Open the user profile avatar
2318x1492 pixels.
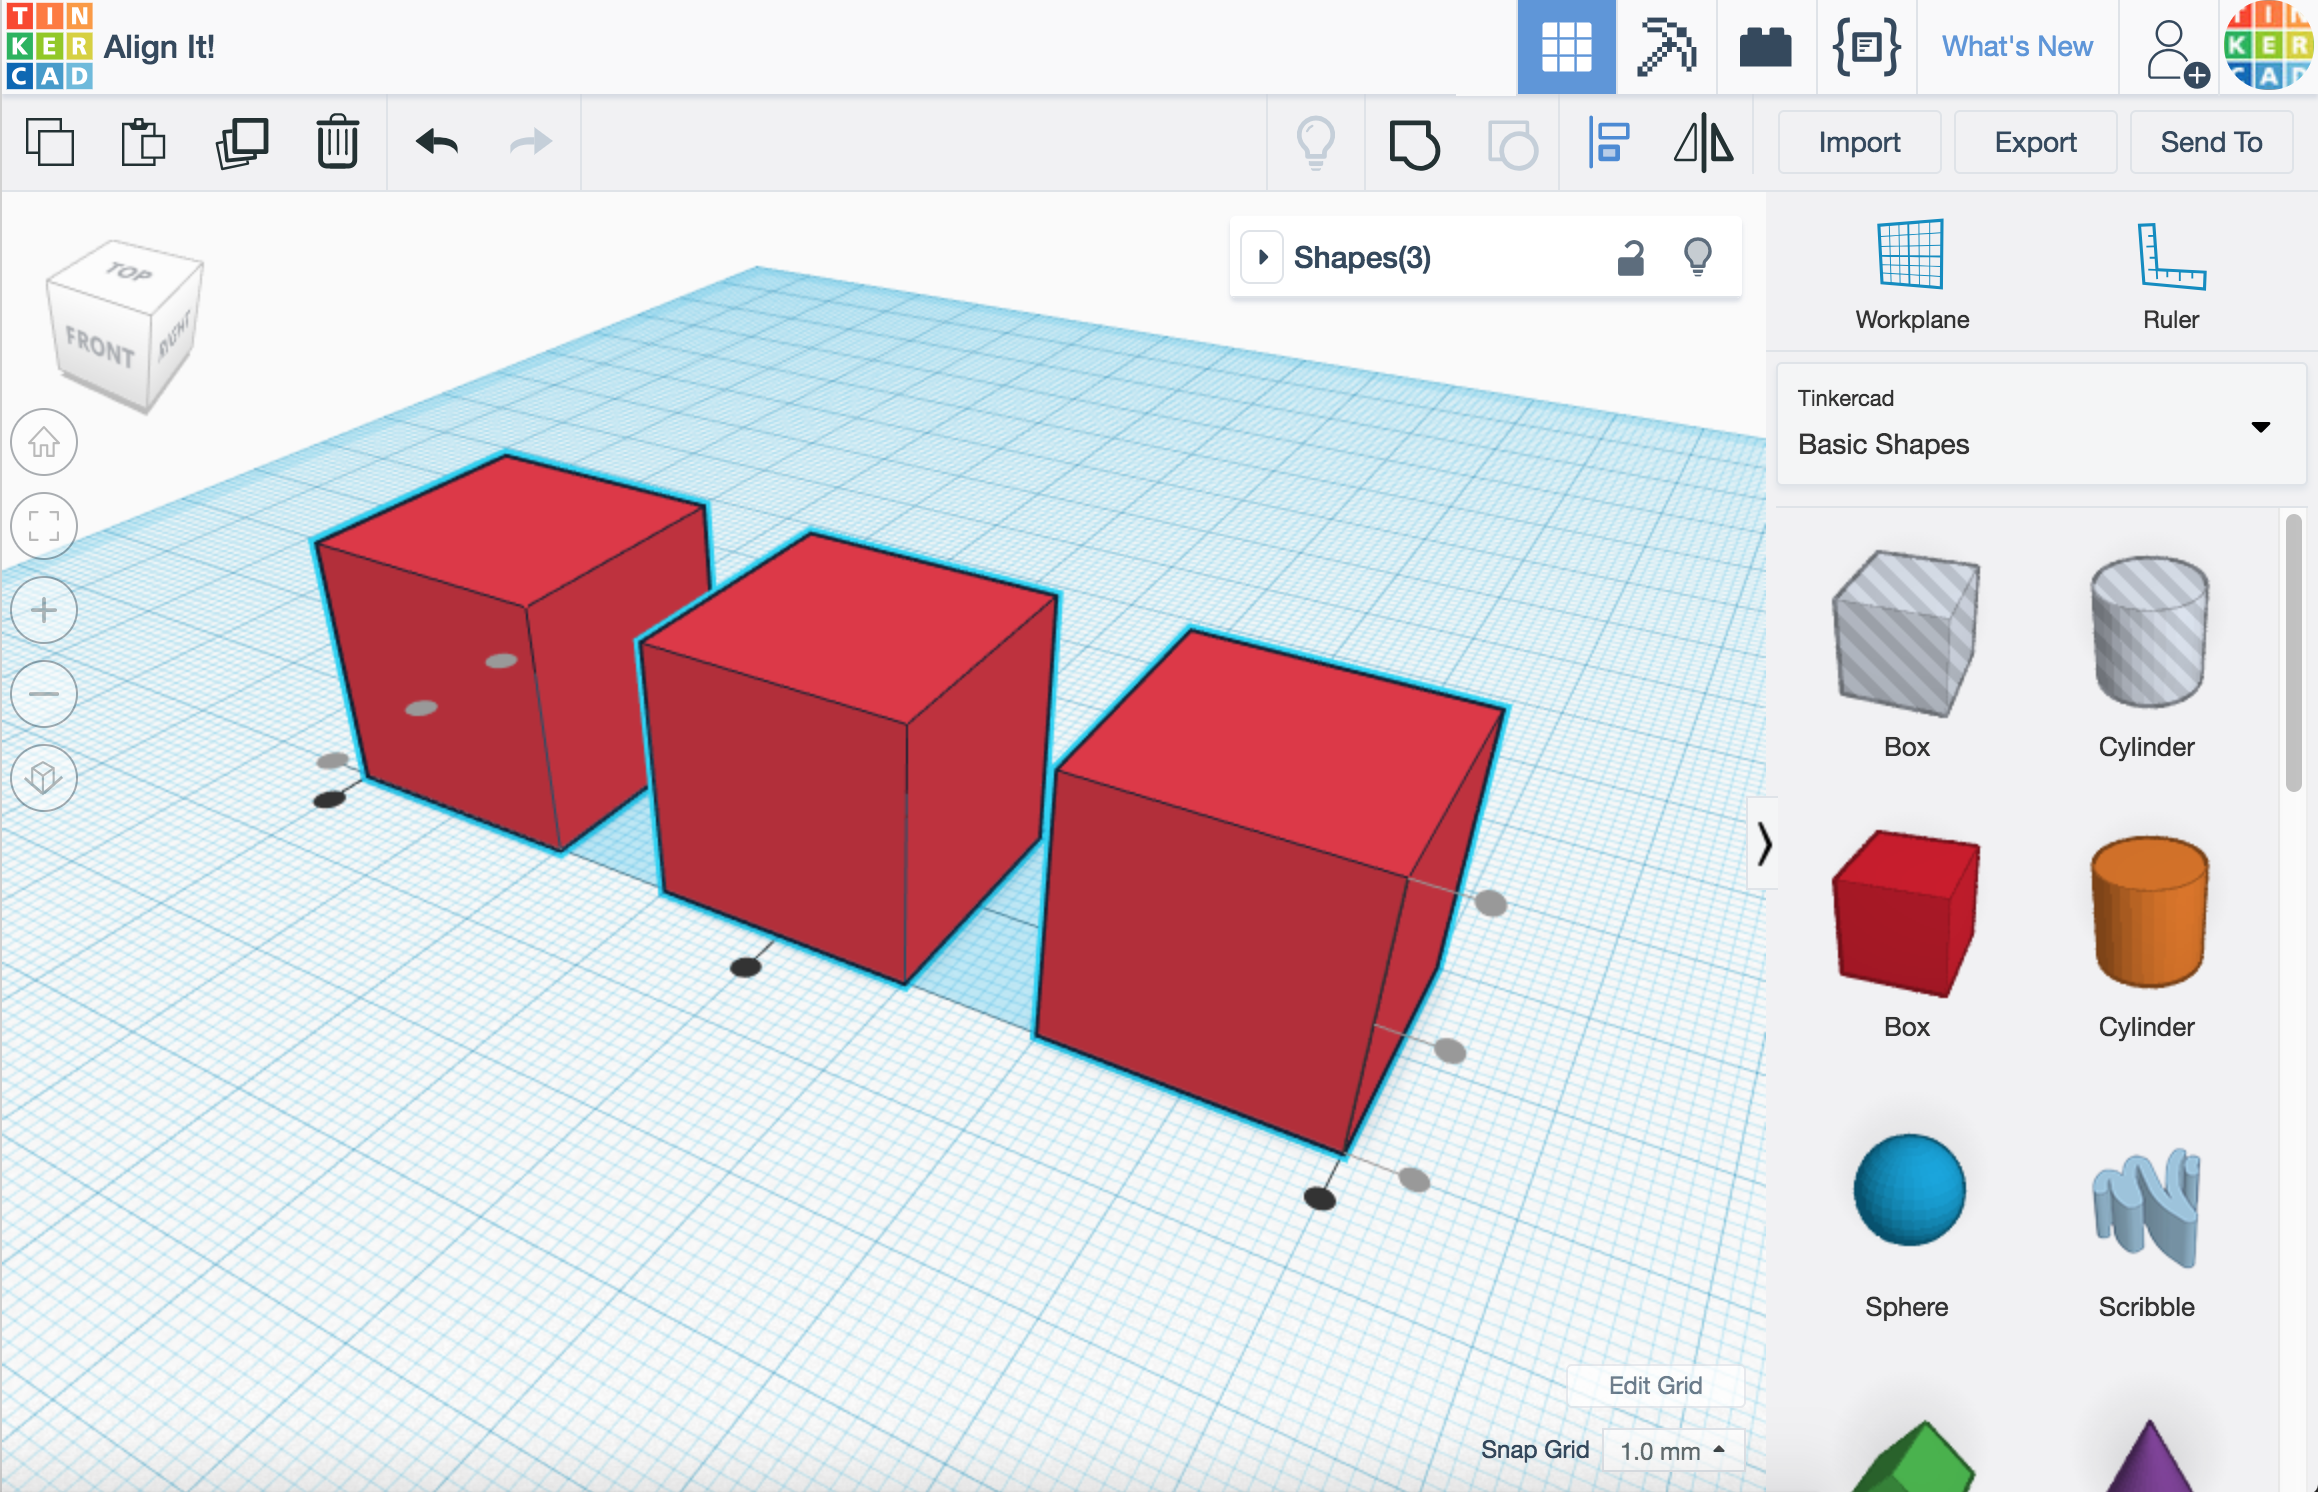(x=2268, y=46)
